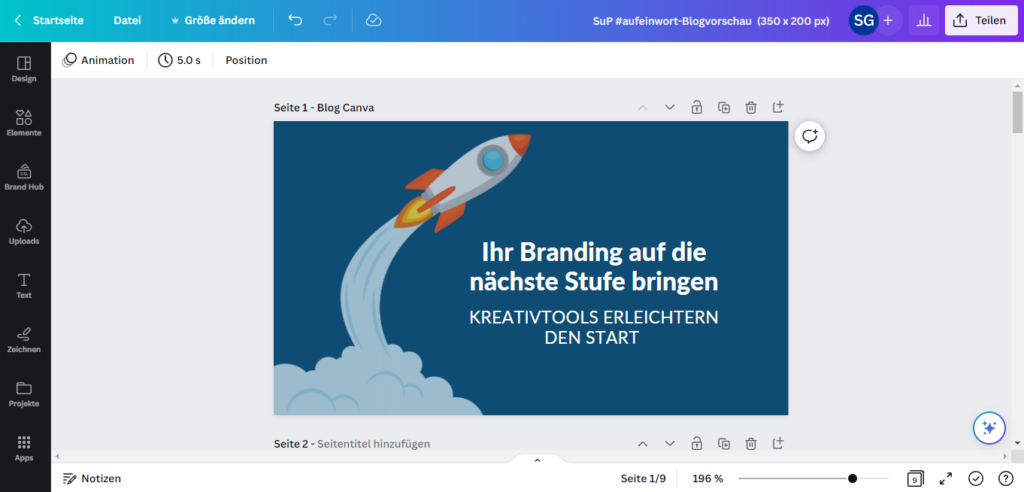This screenshot has height=492, width=1024.
Task: Select the headline Ihr Branding auf die nächste Stufe
Action: click(x=594, y=267)
